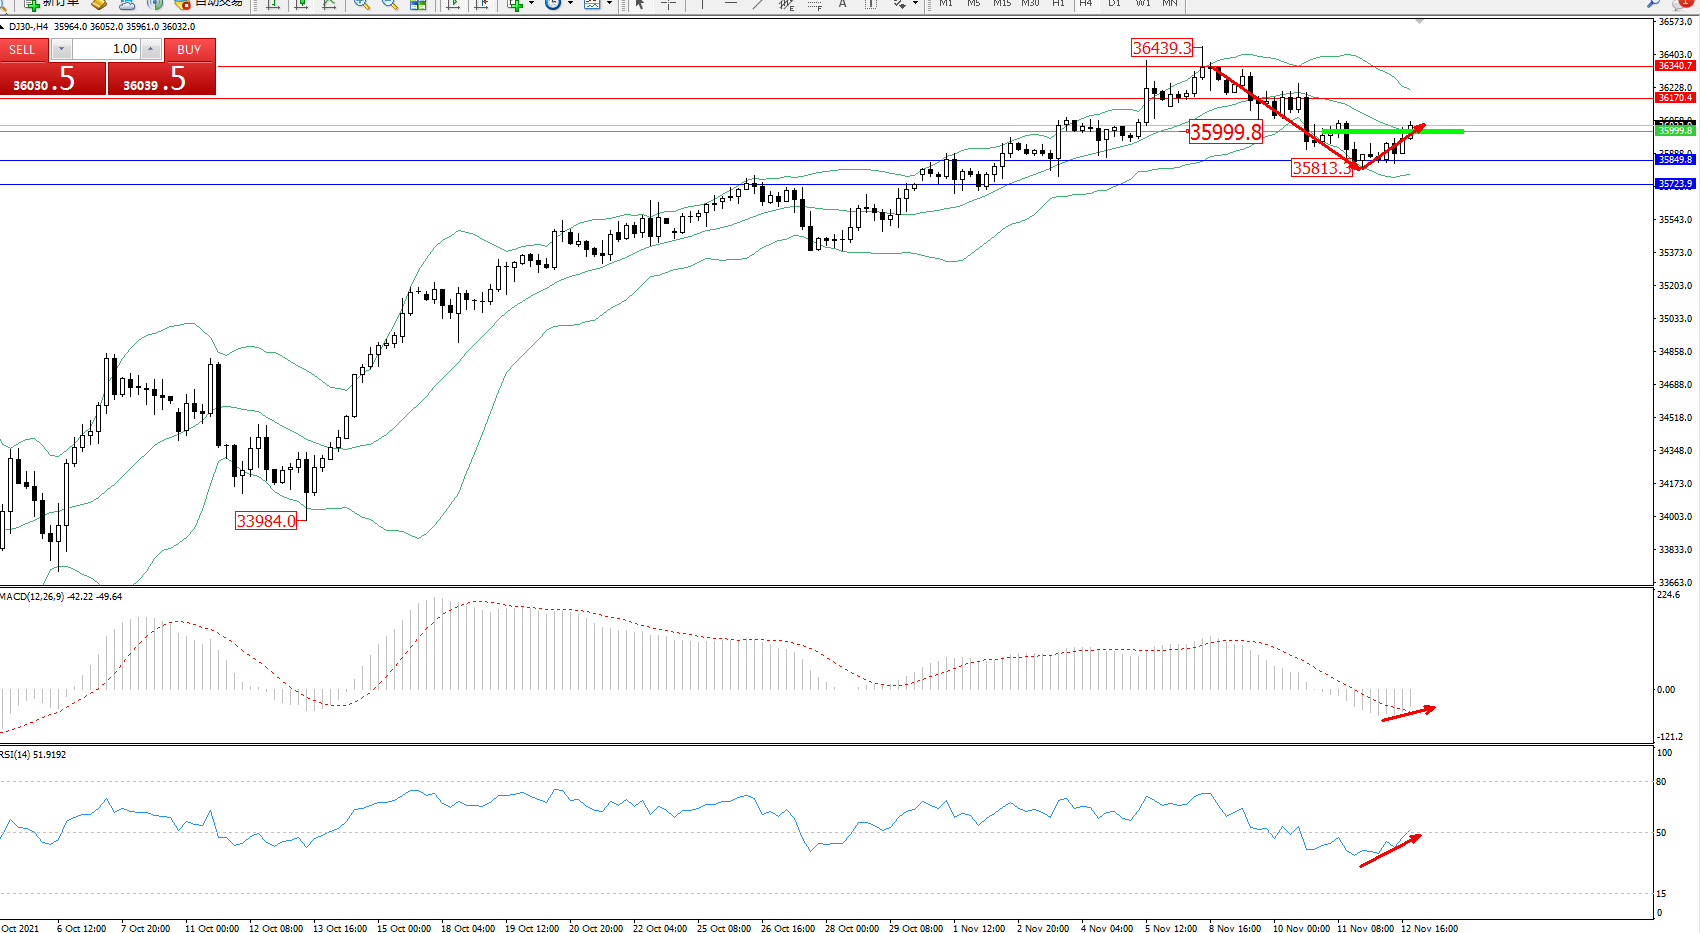Click the Tile Windows chart icon
The image size is (1700, 933).
(x=418, y=4)
